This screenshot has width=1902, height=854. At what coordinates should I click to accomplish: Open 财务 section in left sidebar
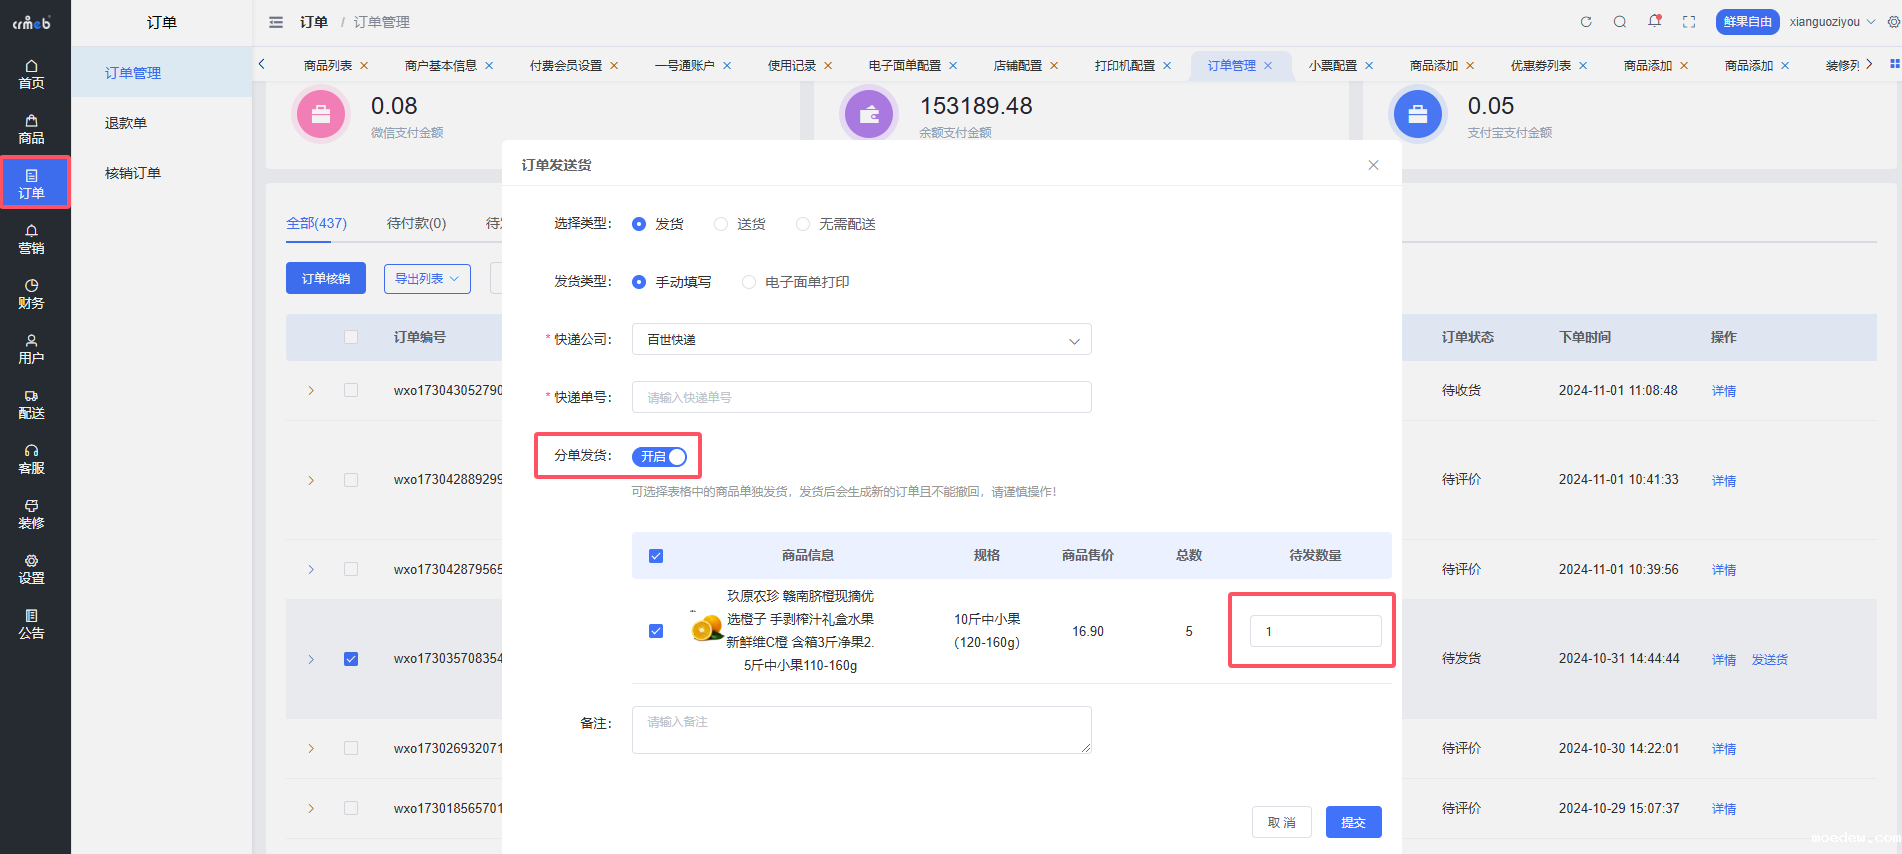(31, 294)
